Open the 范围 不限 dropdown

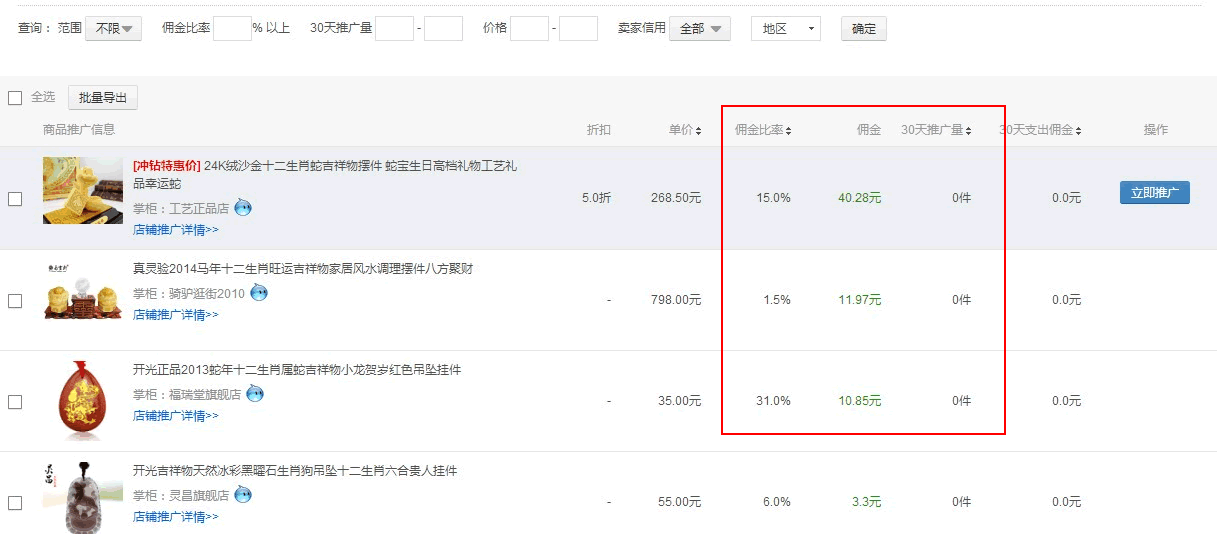(x=113, y=29)
